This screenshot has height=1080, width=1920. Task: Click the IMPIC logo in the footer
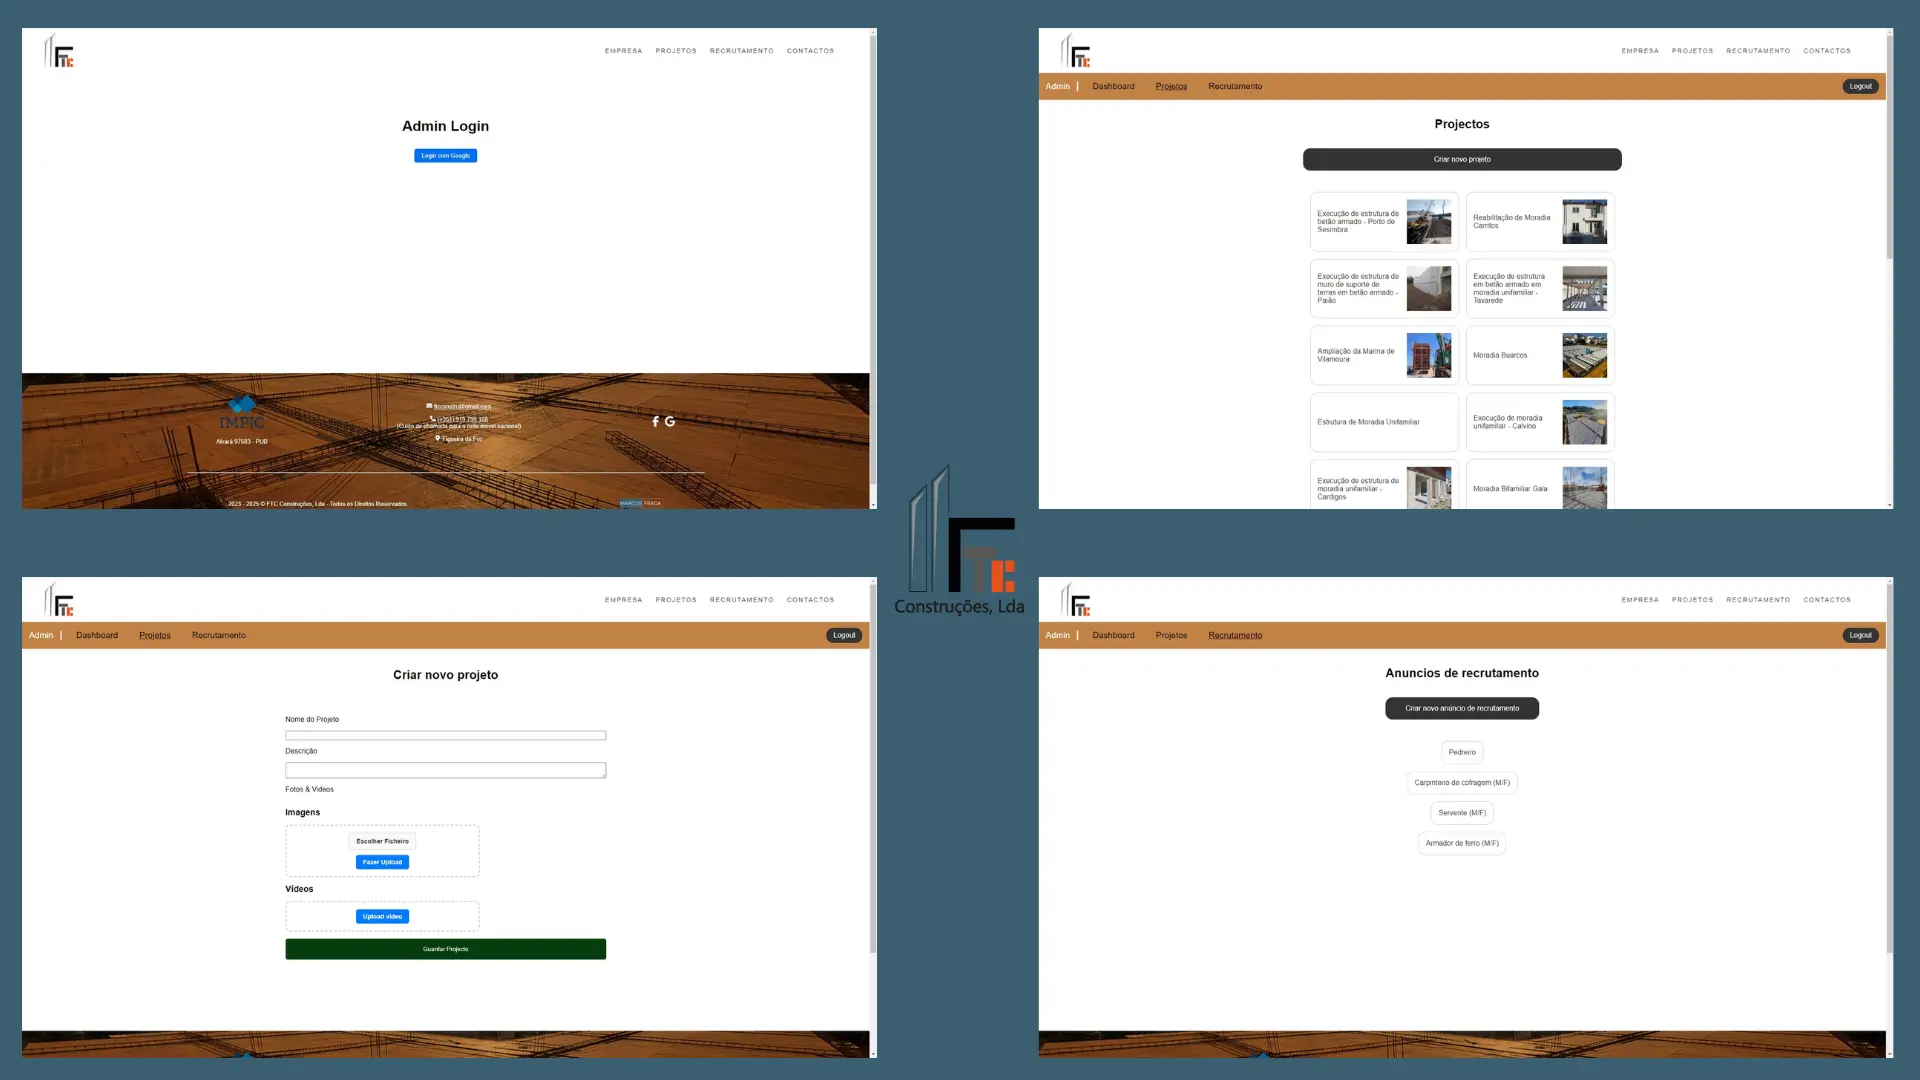tap(241, 412)
